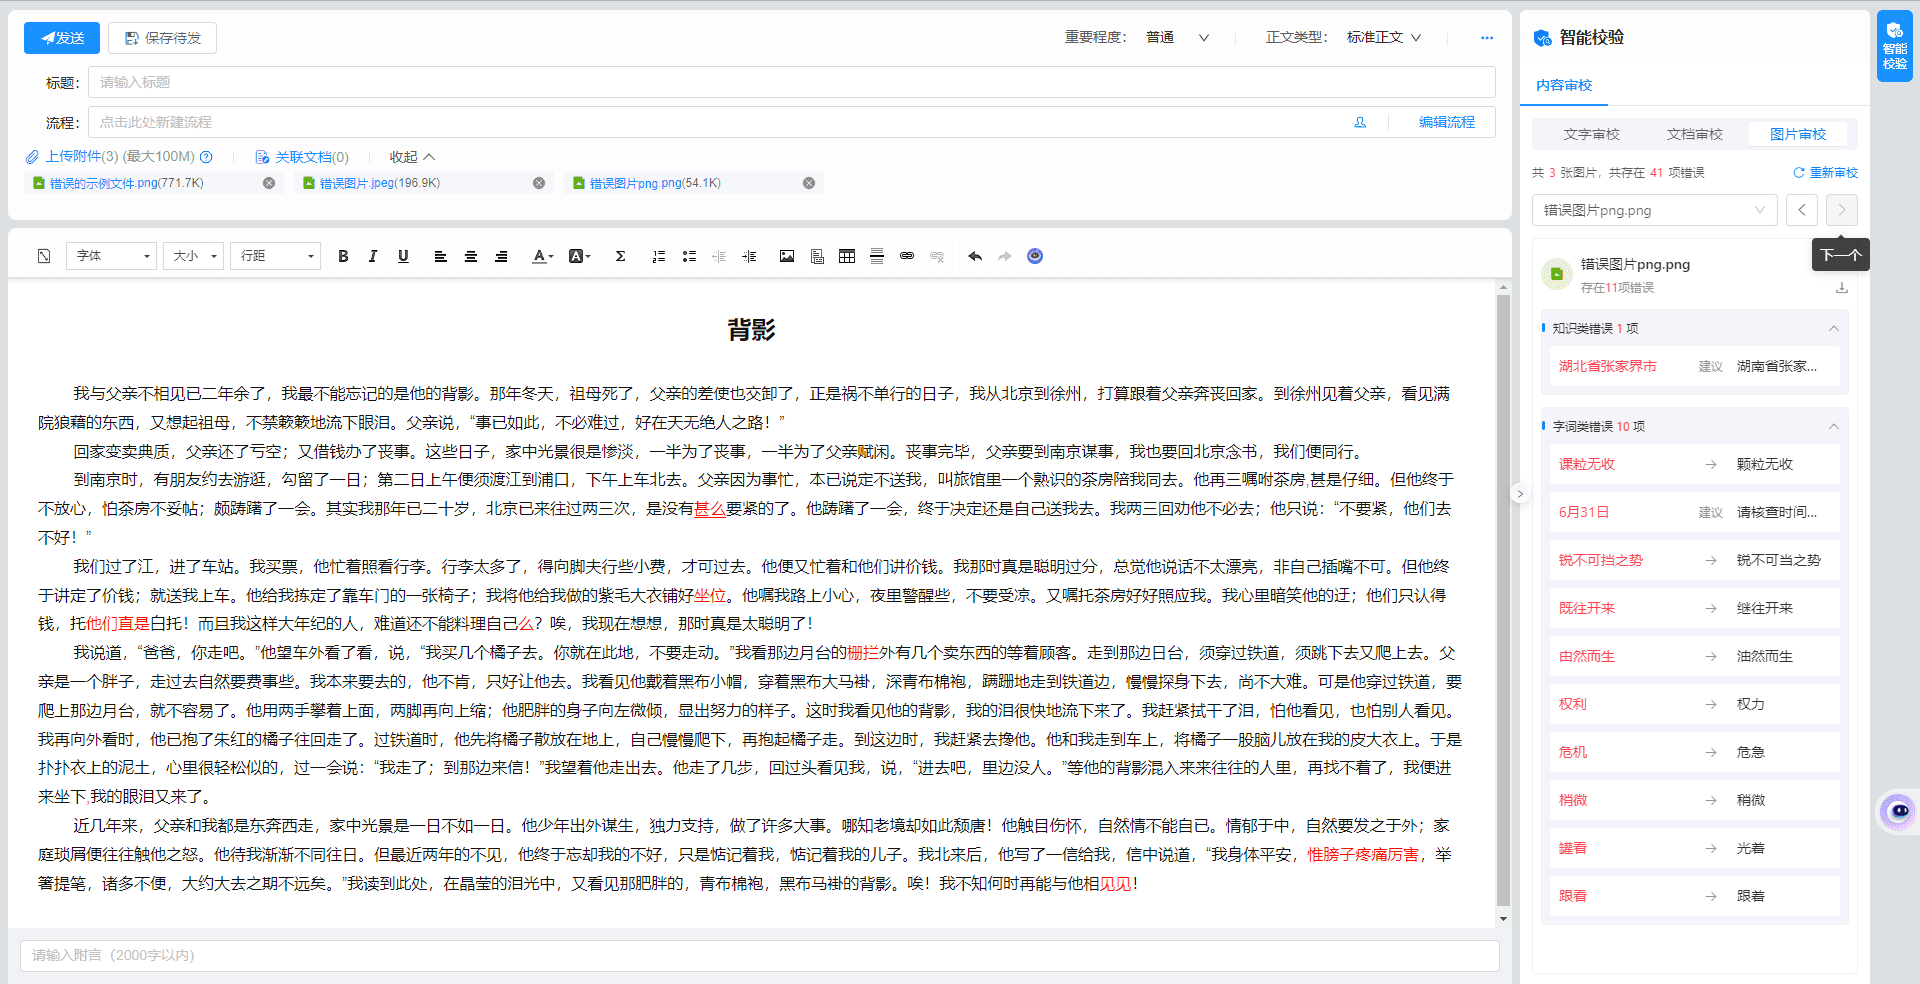Viewport: 1920px width, 984px height.
Task: Click the download icon under 错误图片png.png
Action: point(1842,288)
